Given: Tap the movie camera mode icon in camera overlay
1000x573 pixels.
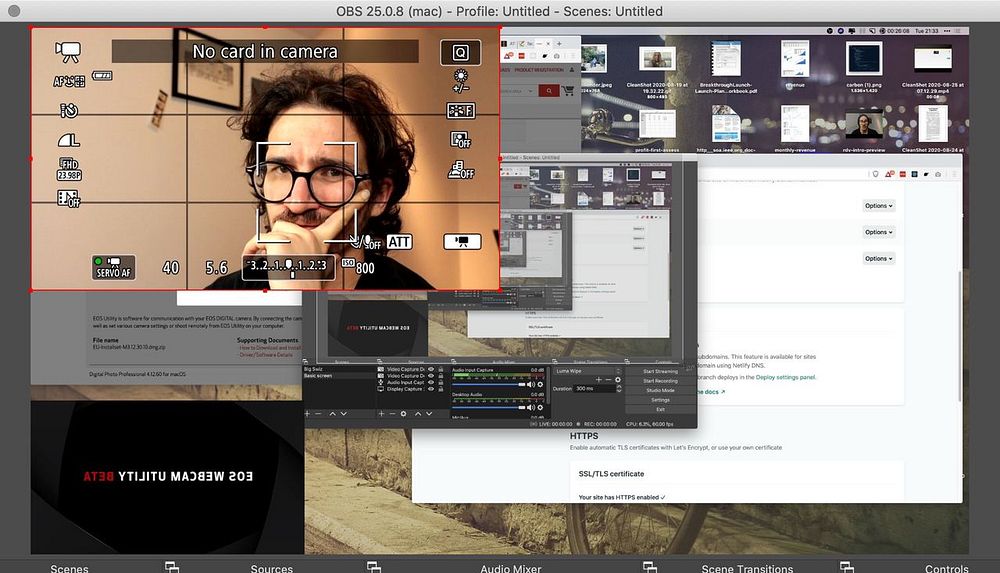Looking at the screenshot, I should 68,52.
